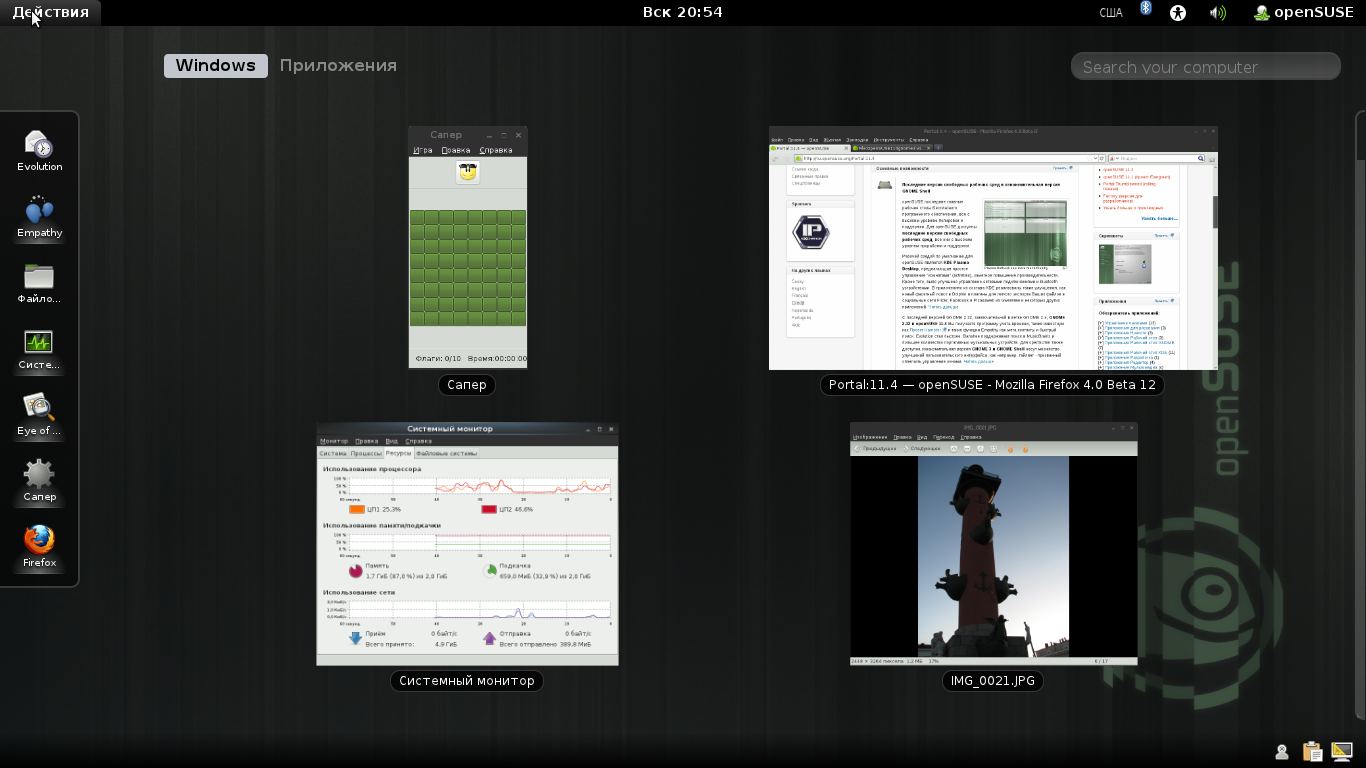Image resolution: width=1366 pixels, height=768 pixels.
Task: Select the IMG_0021.JPG window thumbnail
Action: tap(993, 543)
